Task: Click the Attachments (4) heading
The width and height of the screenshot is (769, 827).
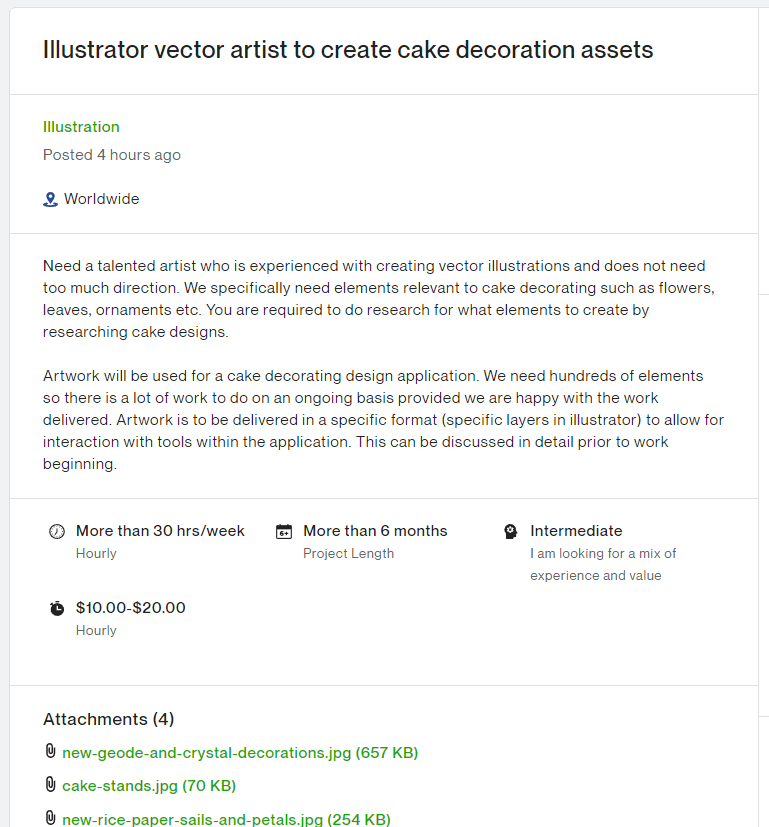Action: click(108, 719)
